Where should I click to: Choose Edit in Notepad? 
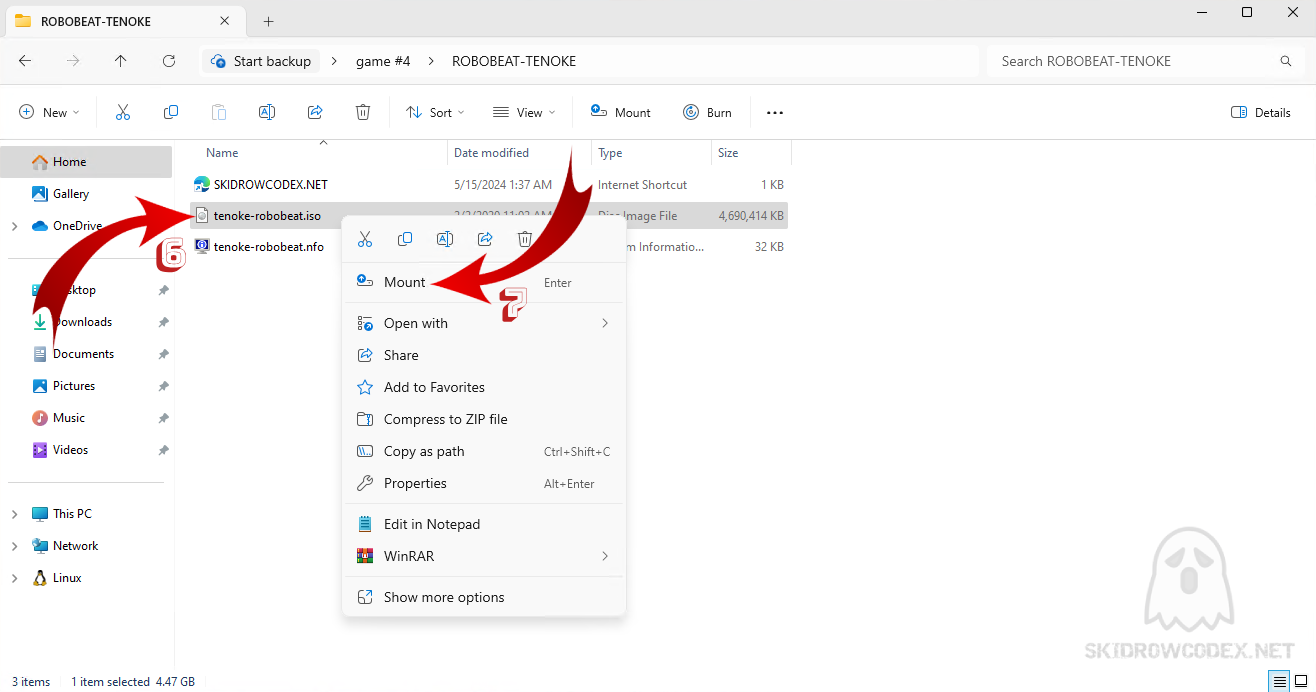(484, 524)
